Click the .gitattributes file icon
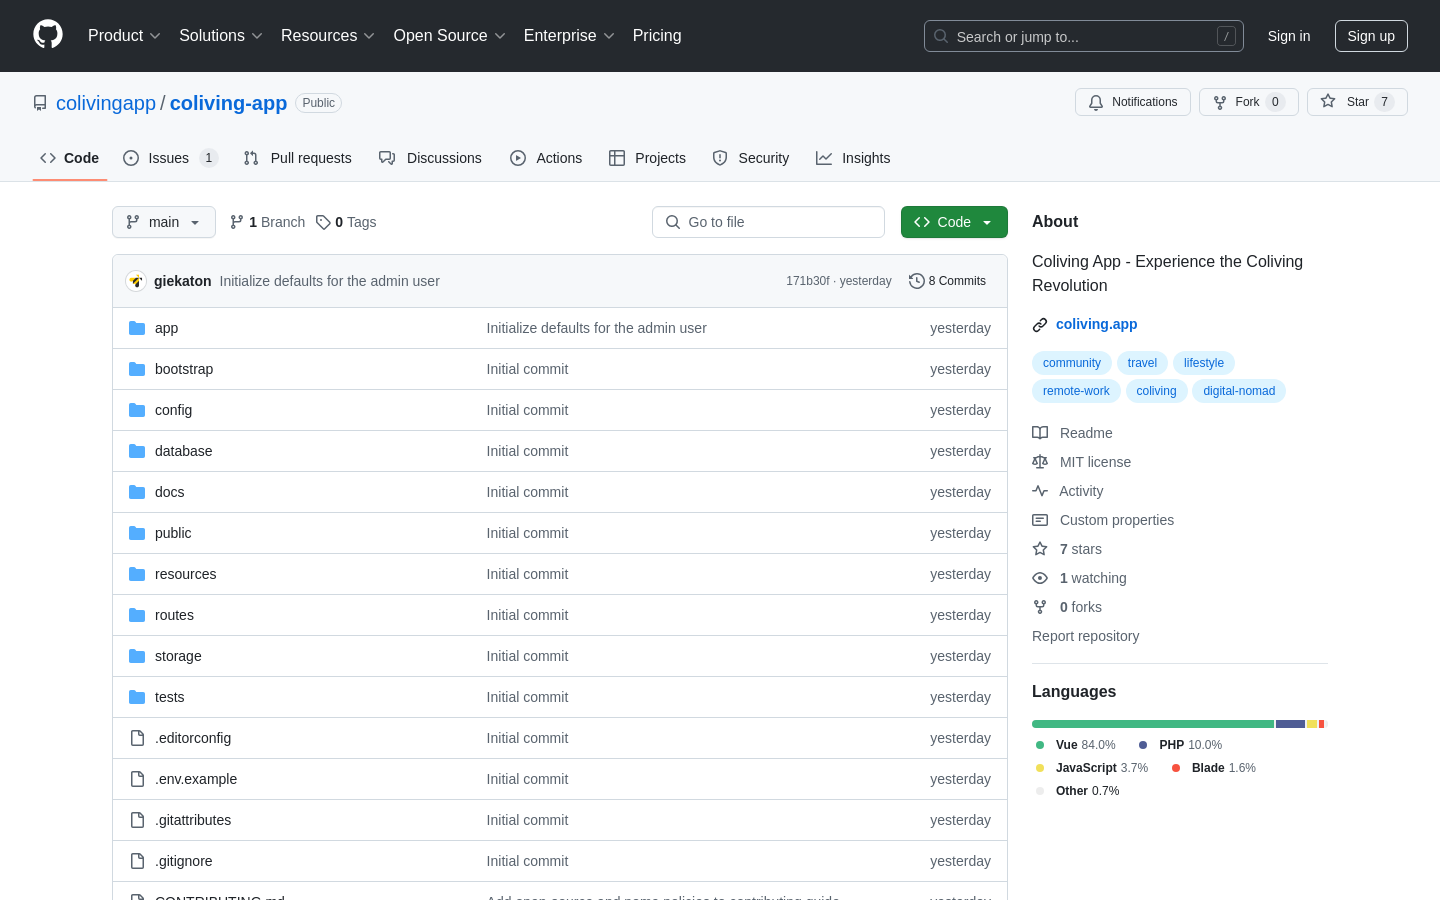This screenshot has height=900, width=1440. (137, 820)
